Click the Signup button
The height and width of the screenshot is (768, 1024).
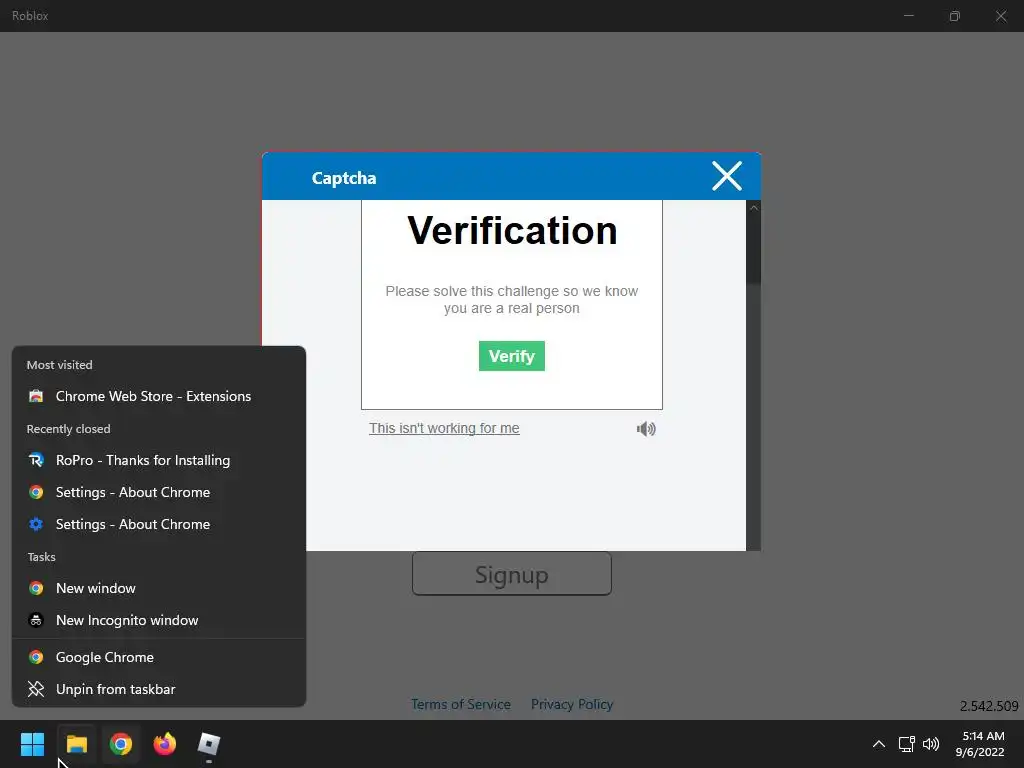click(511, 574)
